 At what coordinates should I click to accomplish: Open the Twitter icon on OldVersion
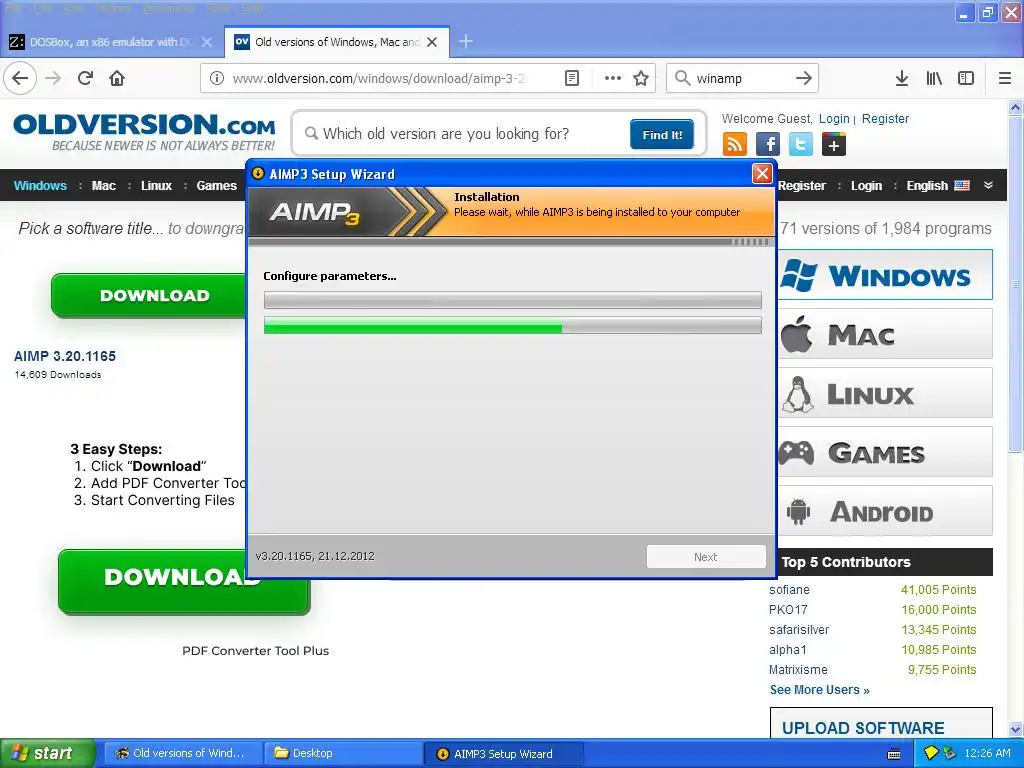801,144
